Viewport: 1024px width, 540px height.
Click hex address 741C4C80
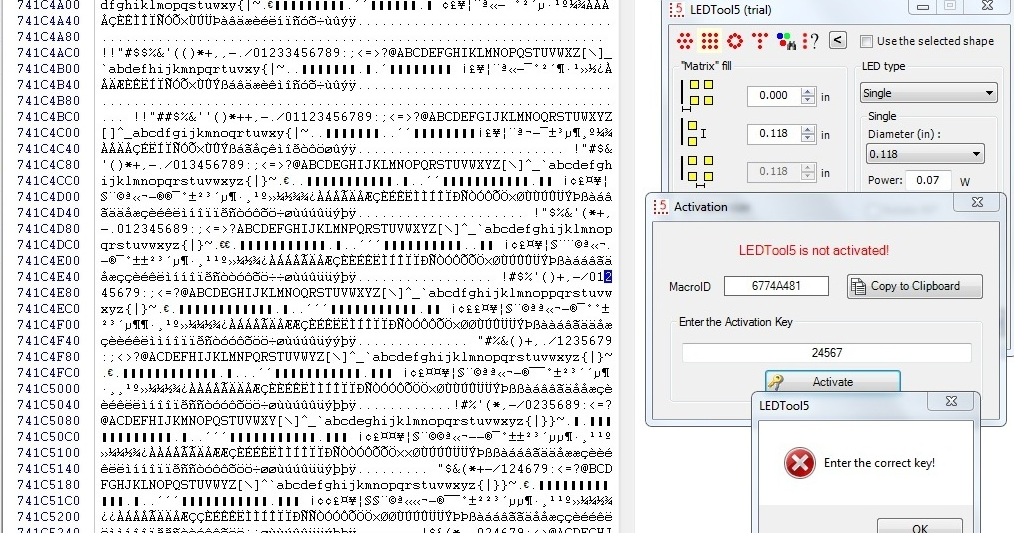[49, 165]
